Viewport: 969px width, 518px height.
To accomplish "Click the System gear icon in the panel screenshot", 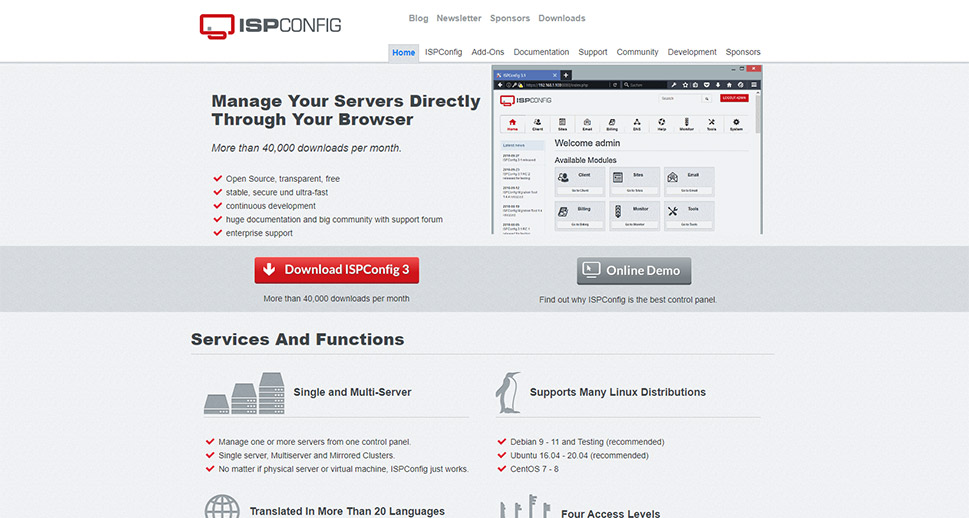I will pos(736,124).
